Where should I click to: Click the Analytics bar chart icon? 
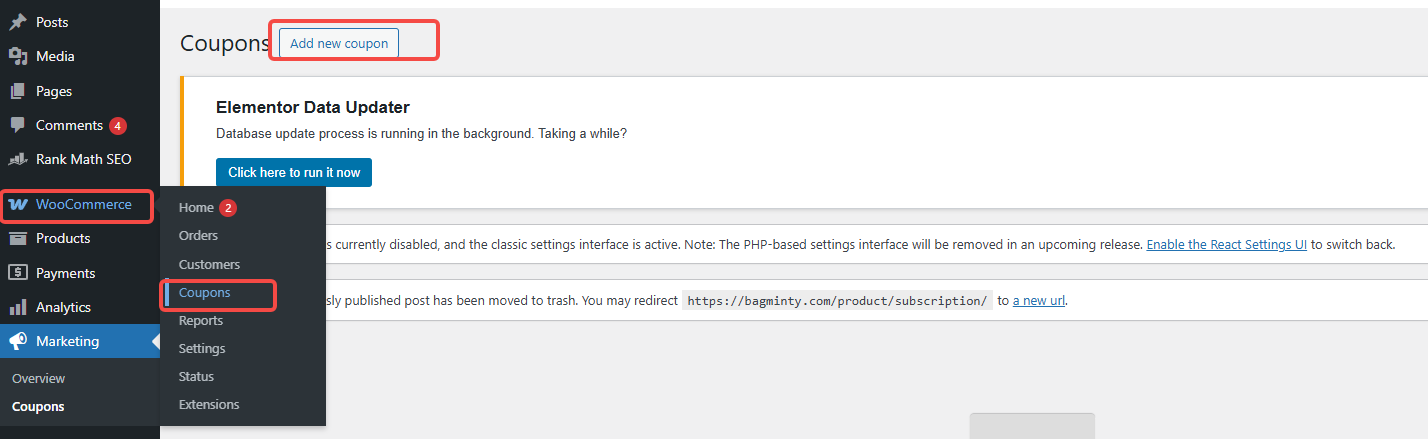17,307
